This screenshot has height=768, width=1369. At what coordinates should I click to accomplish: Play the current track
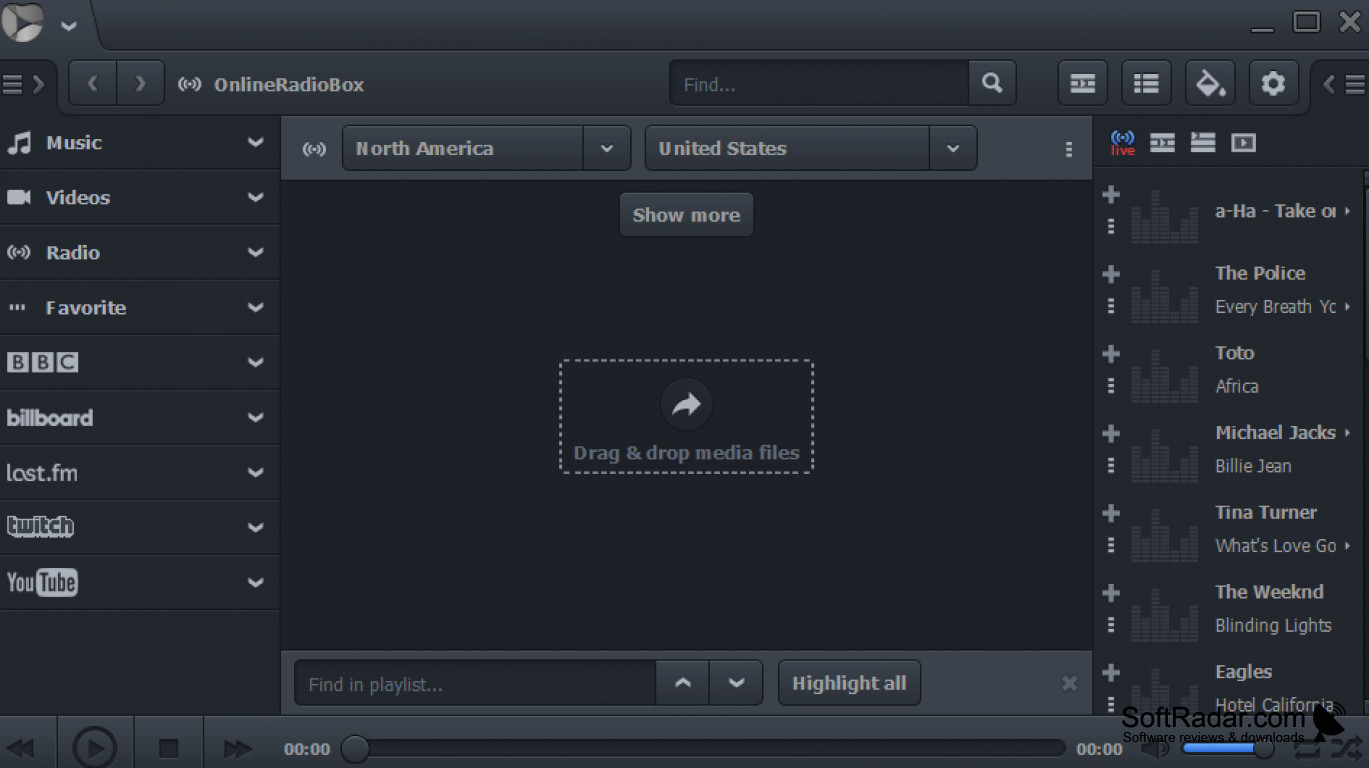click(x=95, y=747)
